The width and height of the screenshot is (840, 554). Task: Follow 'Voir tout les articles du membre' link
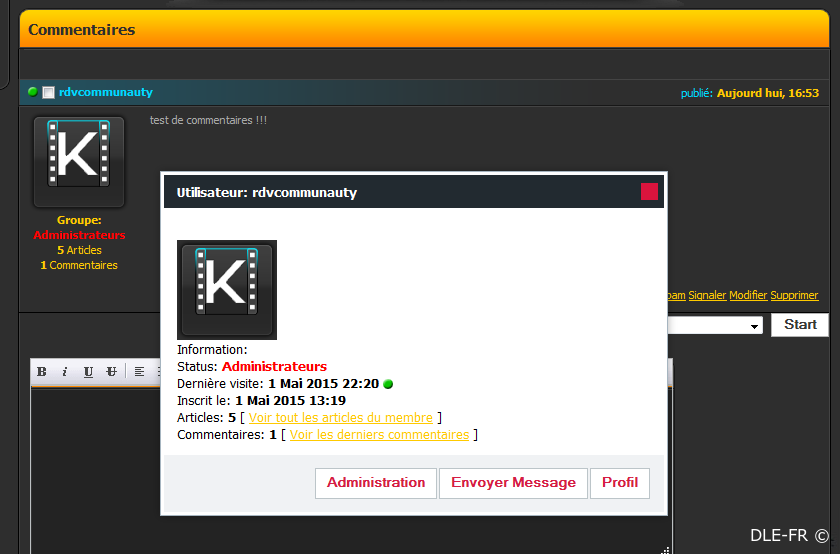click(340, 418)
